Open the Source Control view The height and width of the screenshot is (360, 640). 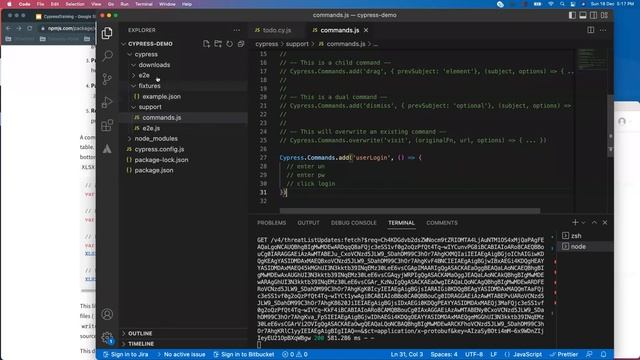(x=107, y=79)
